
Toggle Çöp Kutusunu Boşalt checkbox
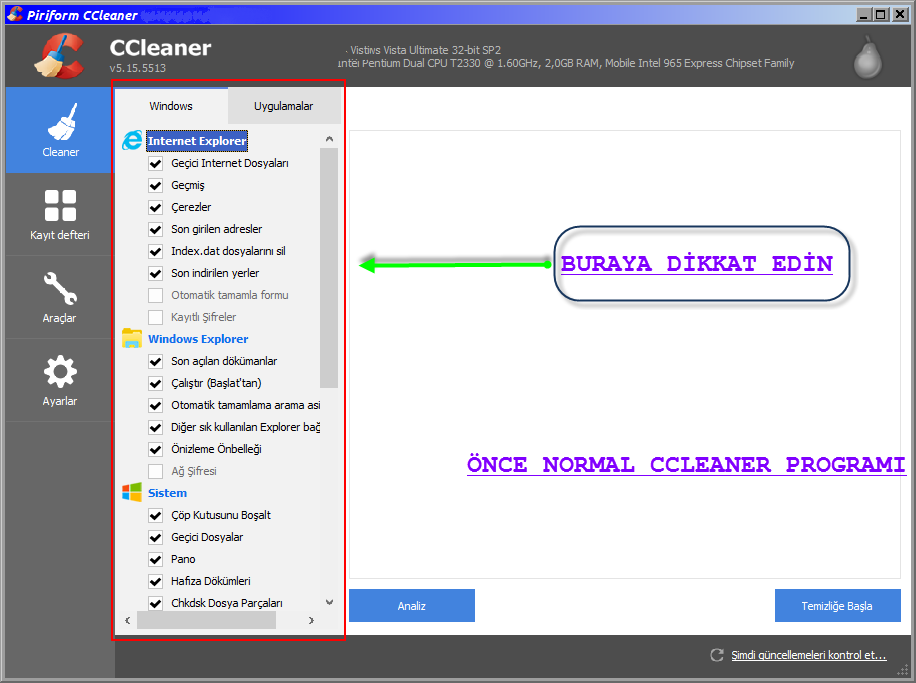click(x=155, y=515)
